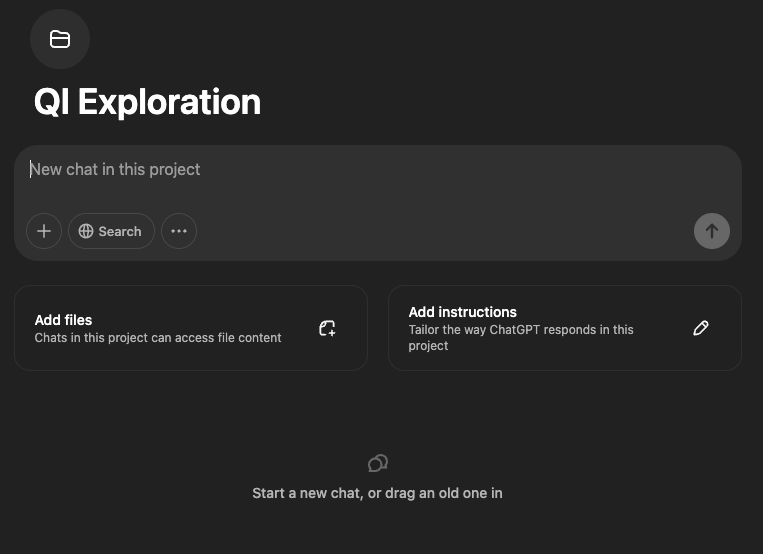Click 'Chats in this project can access file content'
Image resolution: width=763 pixels, height=554 pixels.
pyautogui.click(x=158, y=338)
